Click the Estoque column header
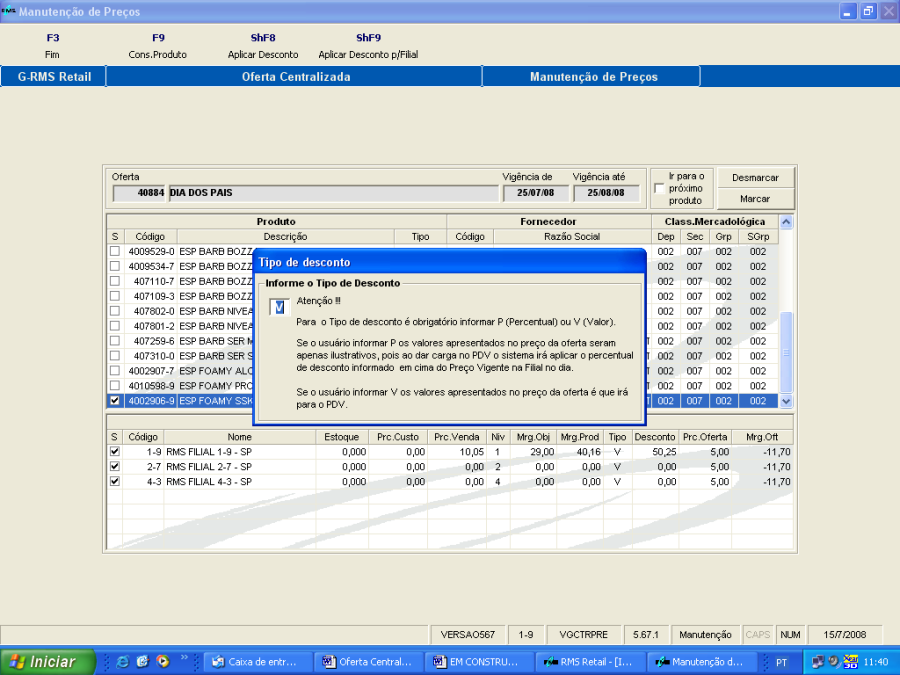900x675 pixels. click(342, 437)
